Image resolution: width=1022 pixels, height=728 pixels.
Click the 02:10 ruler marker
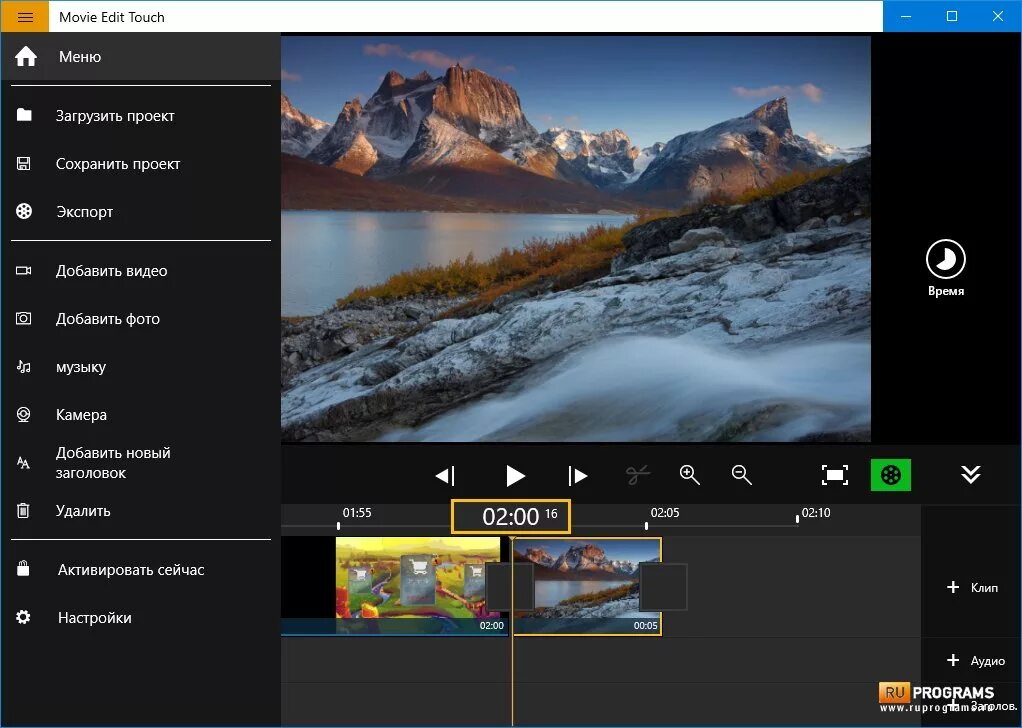pyautogui.click(x=816, y=513)
